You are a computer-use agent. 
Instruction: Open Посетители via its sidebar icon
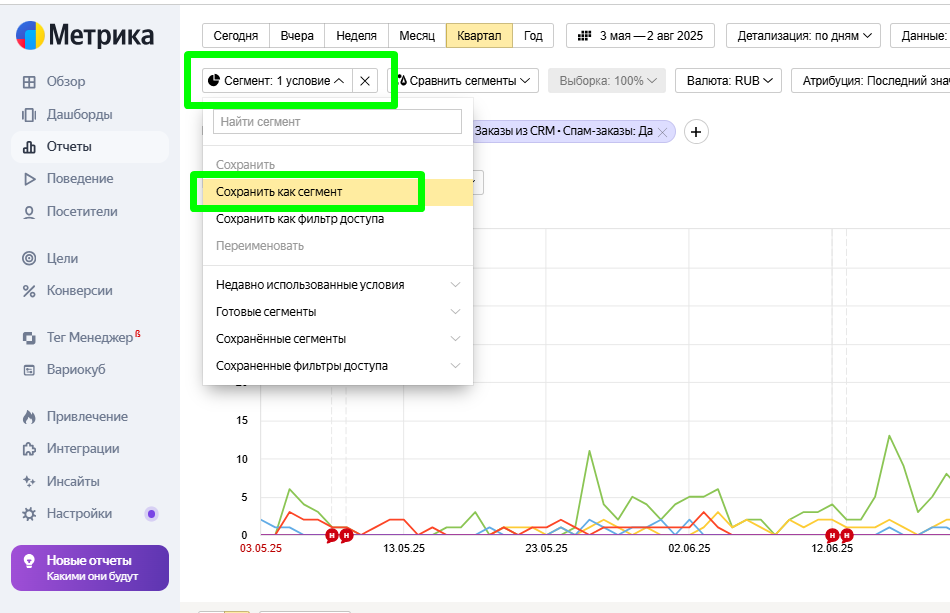pos(29,212)
